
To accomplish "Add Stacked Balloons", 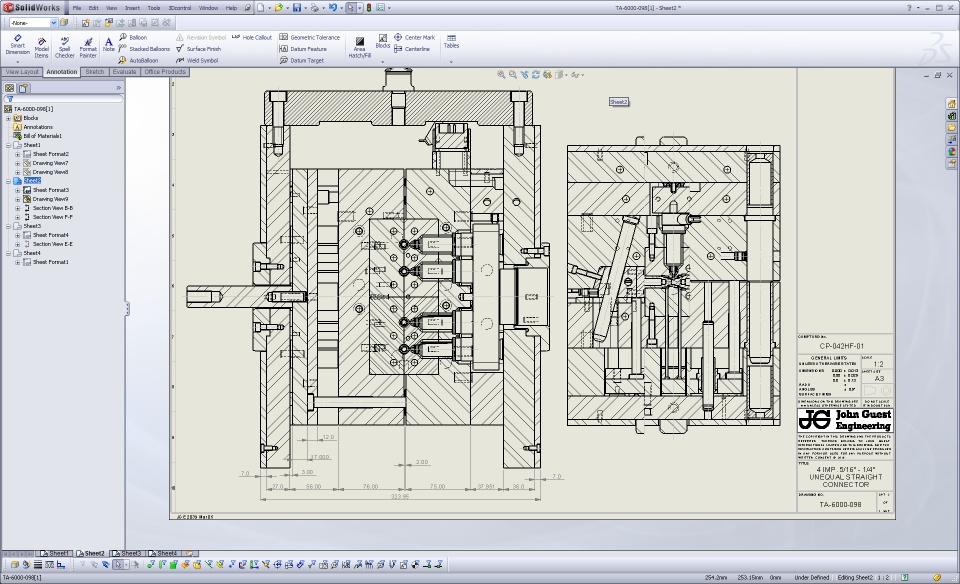I will click(144, 49).
